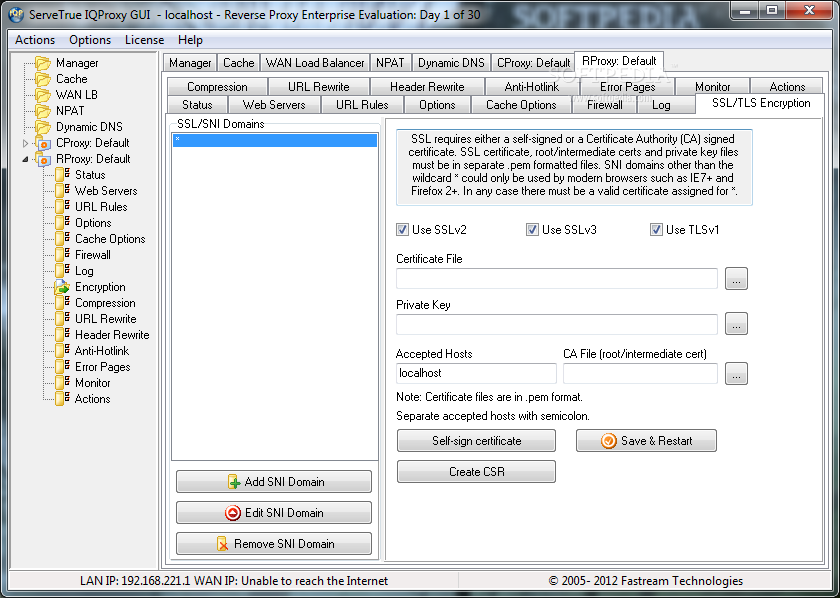This screenshot has width=840, height=598.
Task: Click the Cache Options item icon in tree
Action: [63, 239]
